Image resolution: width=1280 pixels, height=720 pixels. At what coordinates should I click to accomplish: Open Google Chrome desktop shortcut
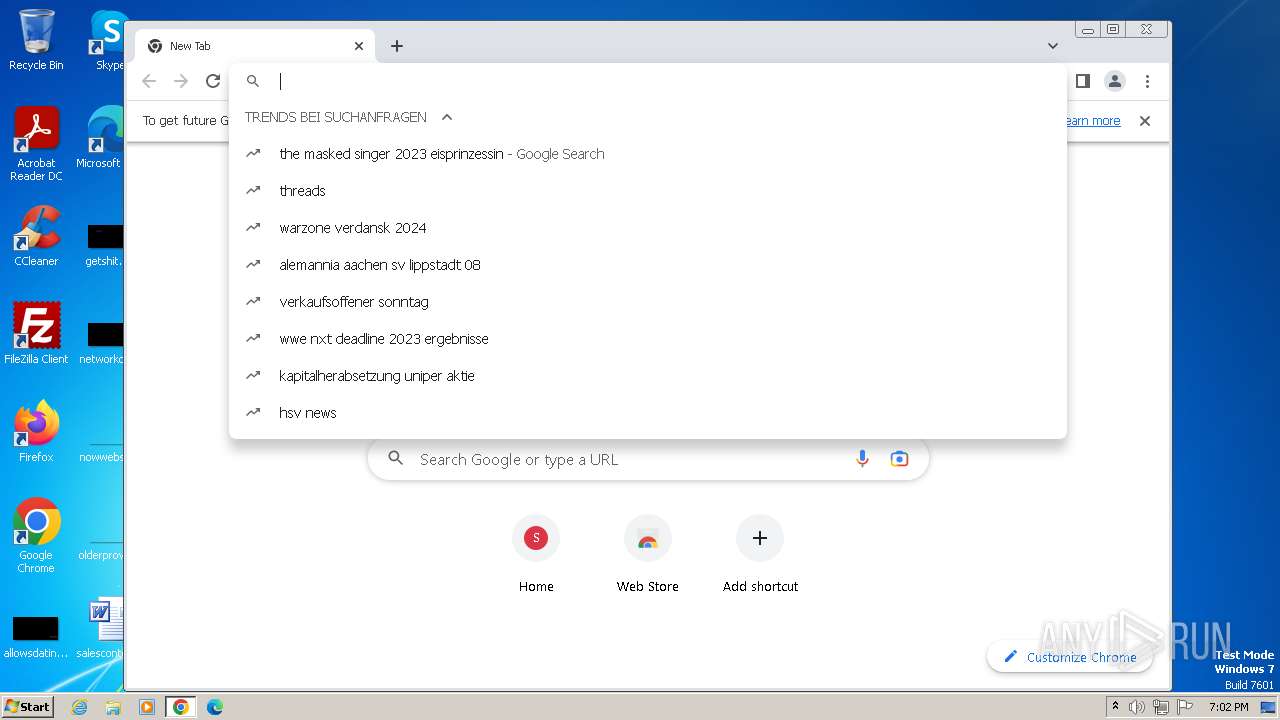[x=36, y=536]
